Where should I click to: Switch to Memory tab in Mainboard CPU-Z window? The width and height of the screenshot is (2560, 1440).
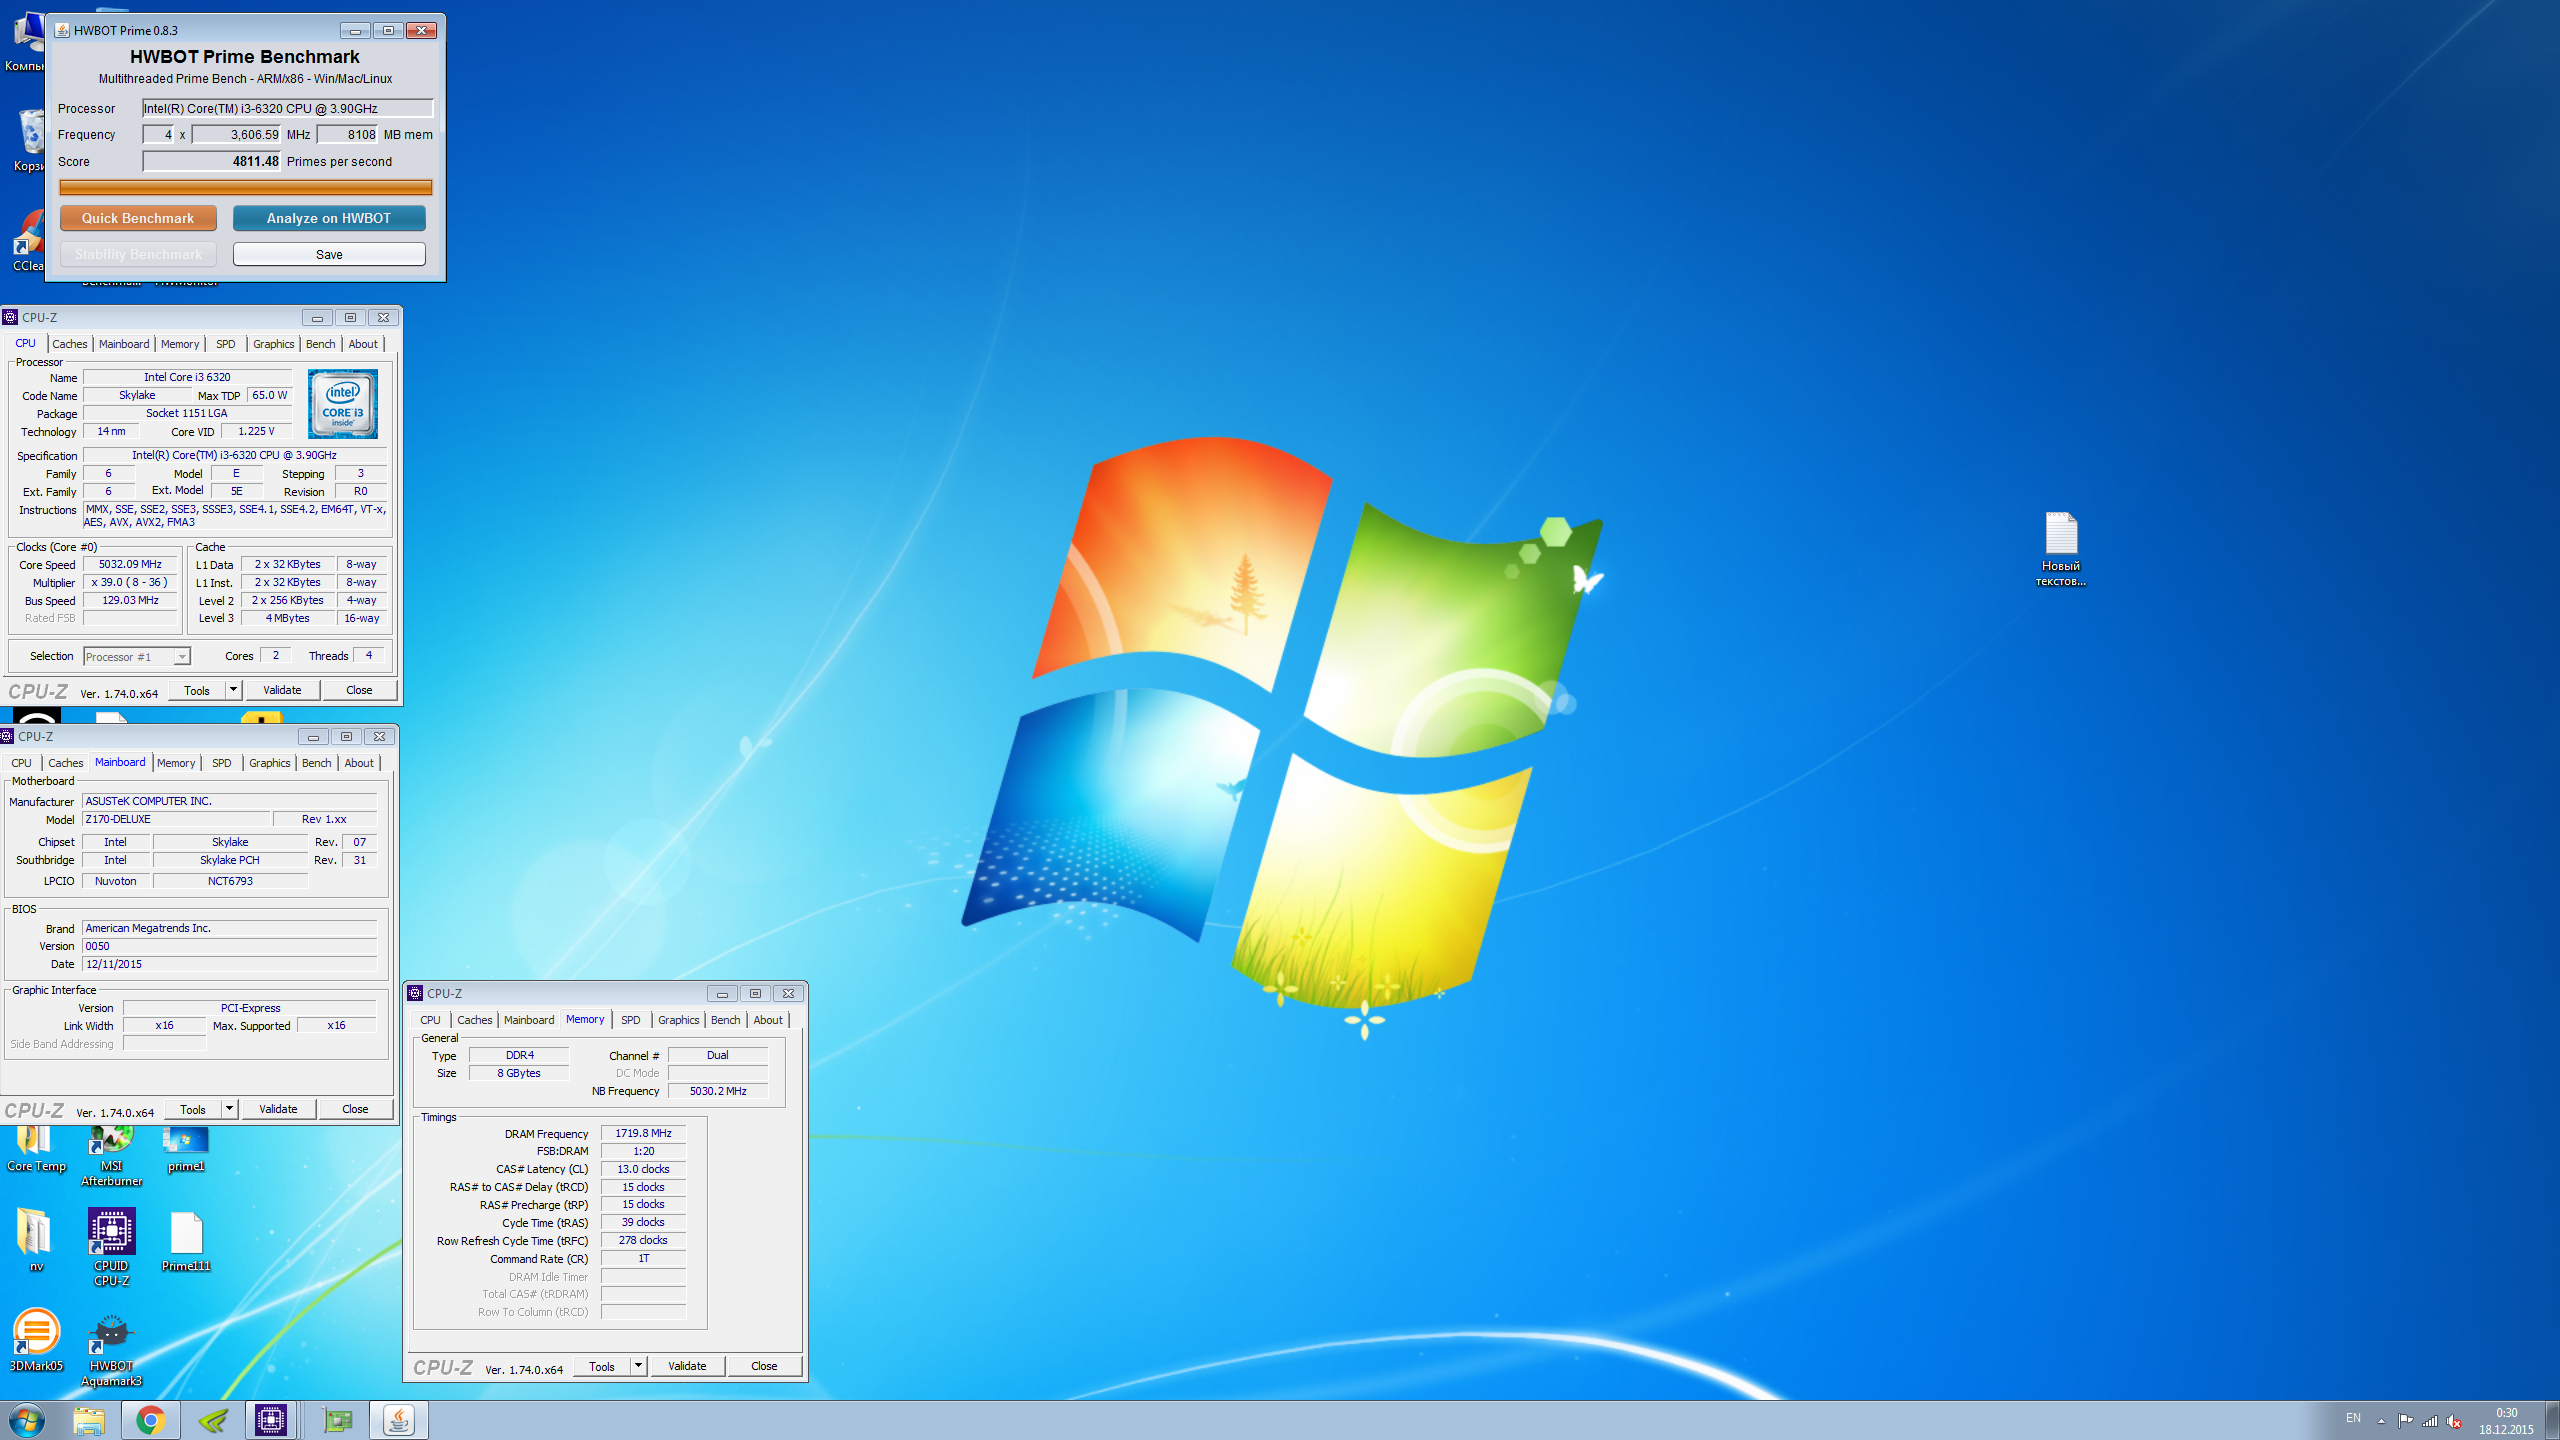[x=176, y=763]
